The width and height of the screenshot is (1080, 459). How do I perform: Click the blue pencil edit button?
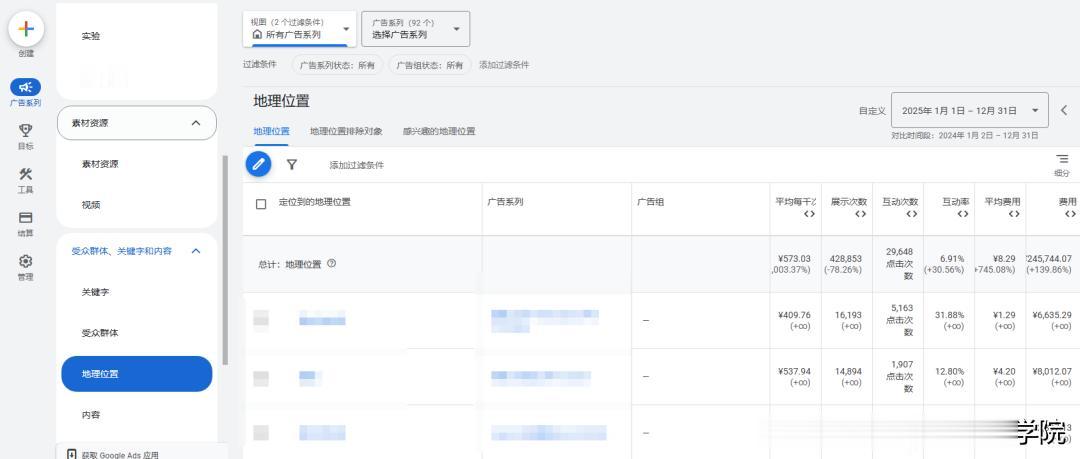258,164
